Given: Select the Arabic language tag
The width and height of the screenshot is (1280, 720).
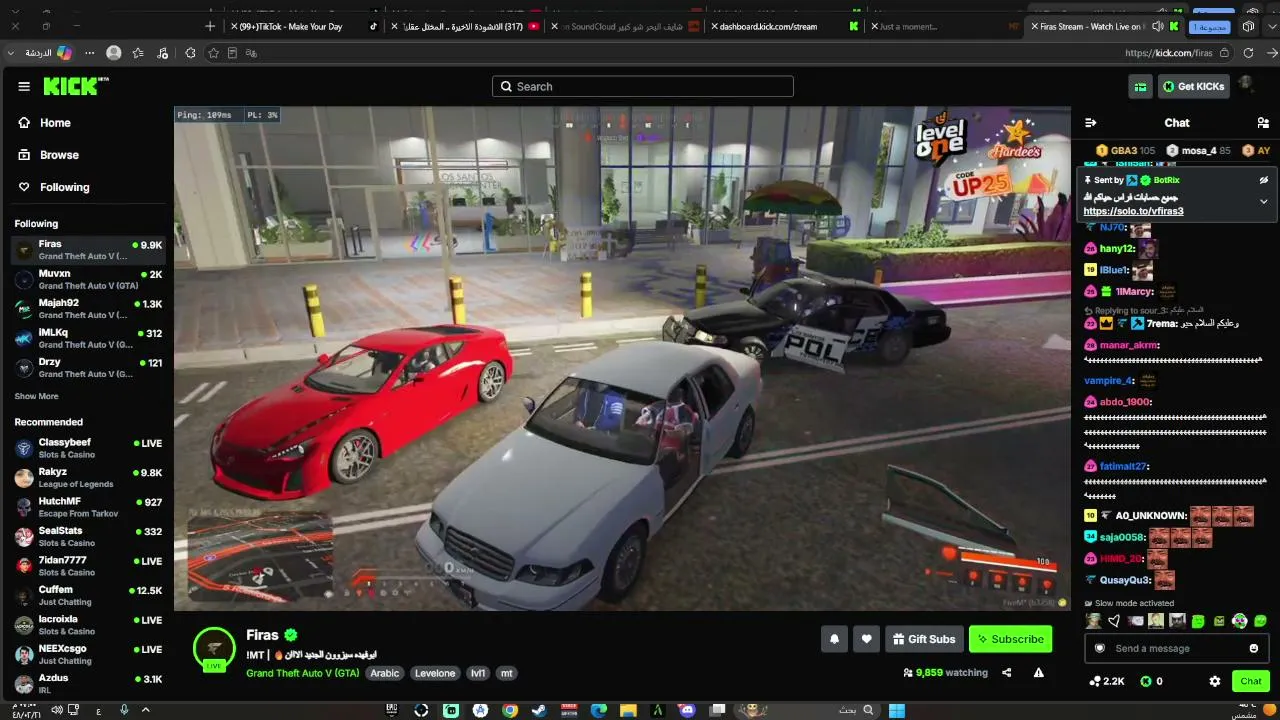Looking at the screenshot, I should pos(385,673).
